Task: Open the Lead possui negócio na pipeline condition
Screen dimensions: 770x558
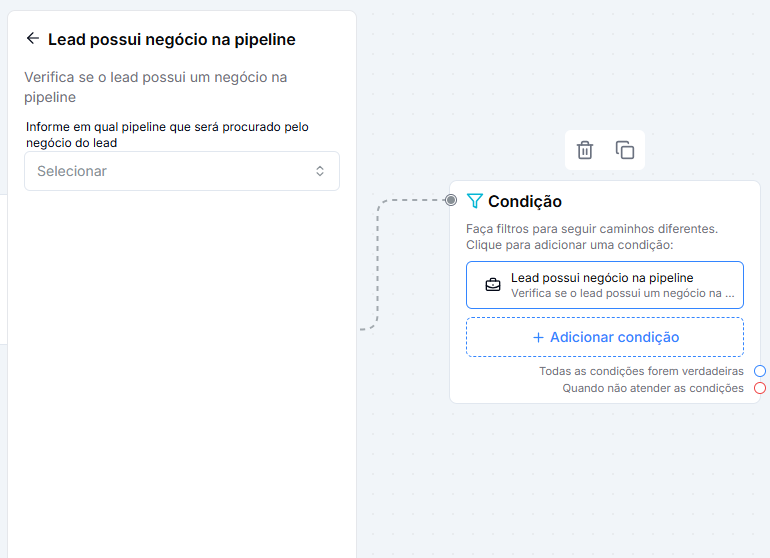Action: (605, 285)
